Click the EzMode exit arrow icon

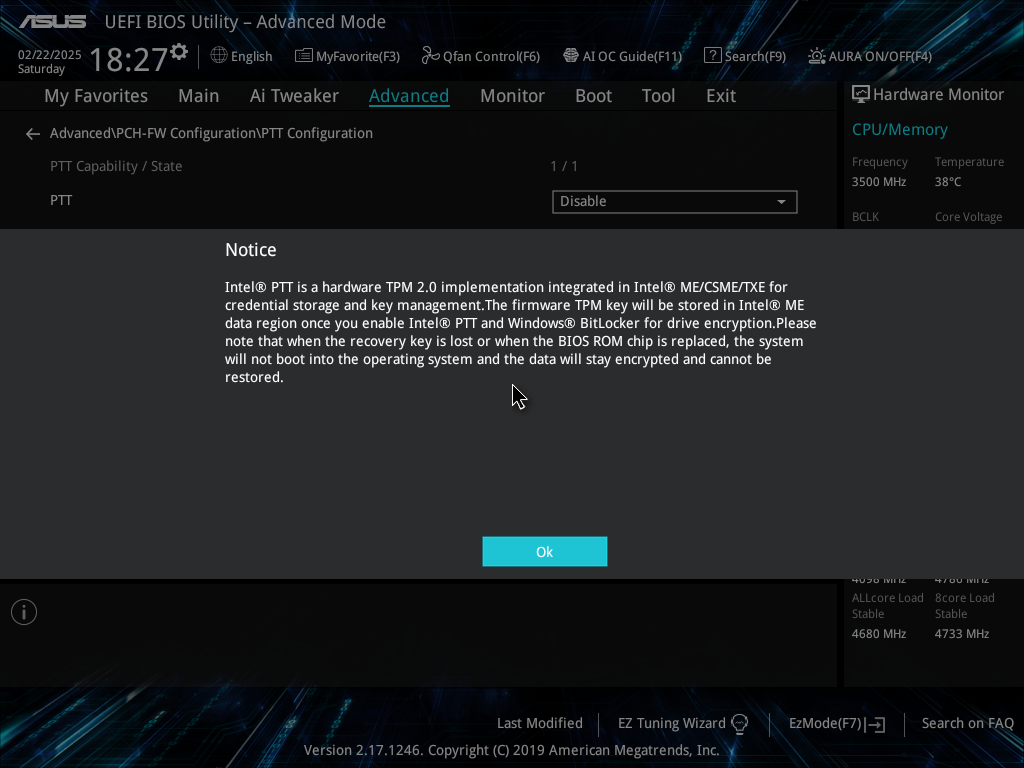876,724
